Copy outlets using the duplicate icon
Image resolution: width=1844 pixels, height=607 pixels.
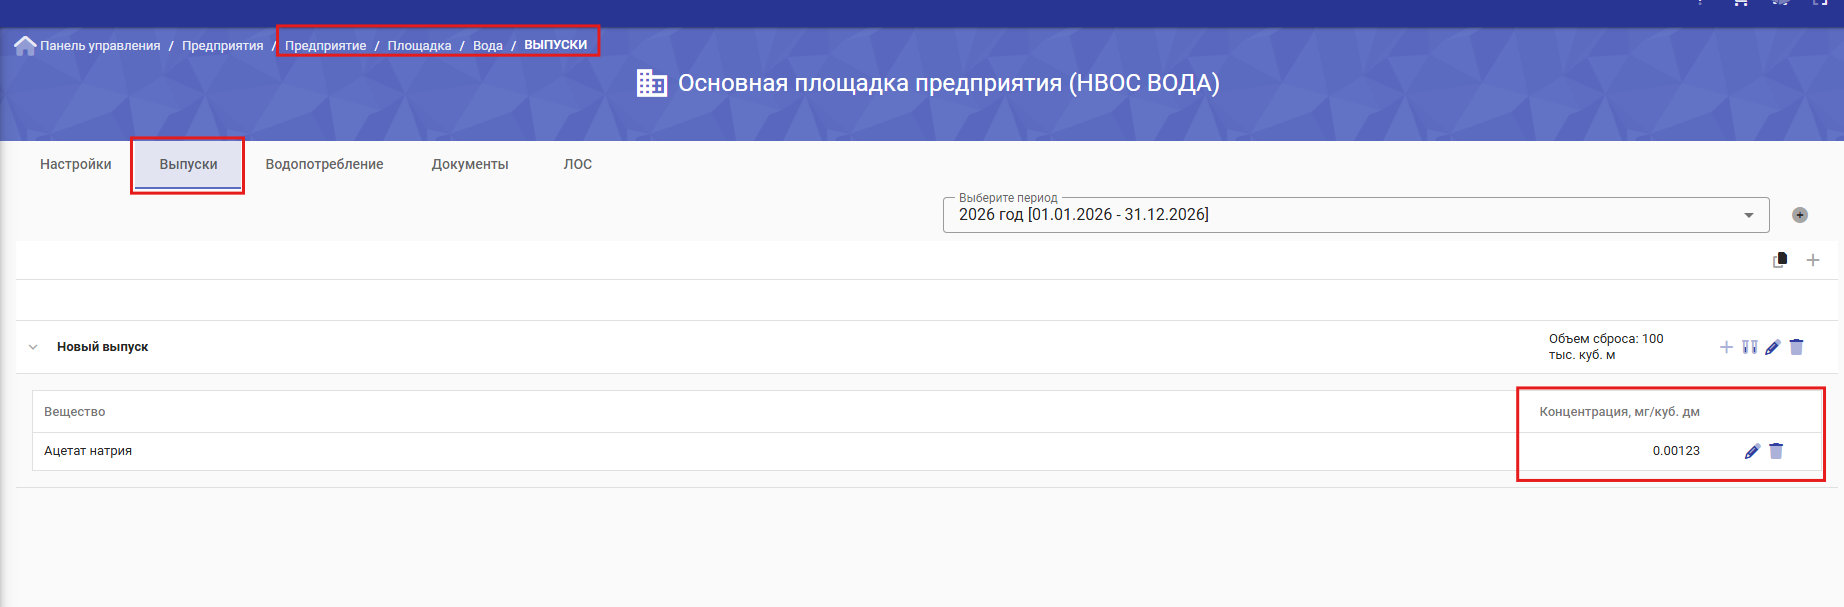[1780, 260]
